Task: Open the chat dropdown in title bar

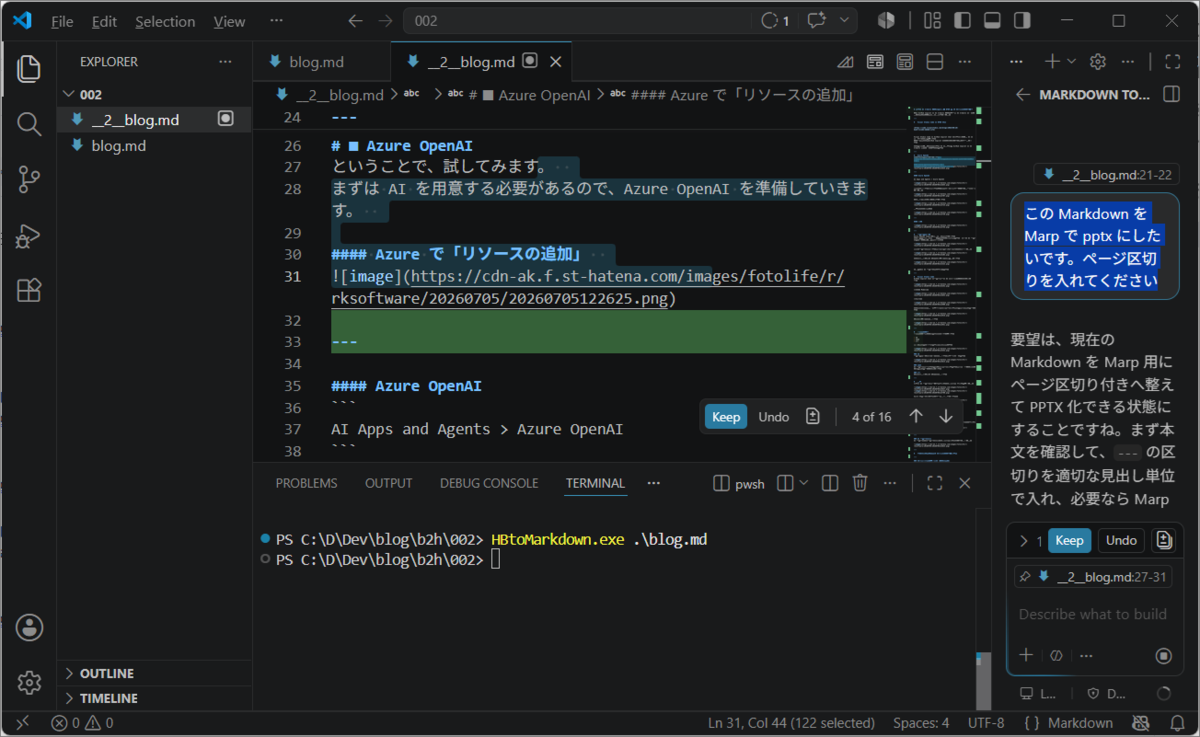Action: click(x=846, y=21)
